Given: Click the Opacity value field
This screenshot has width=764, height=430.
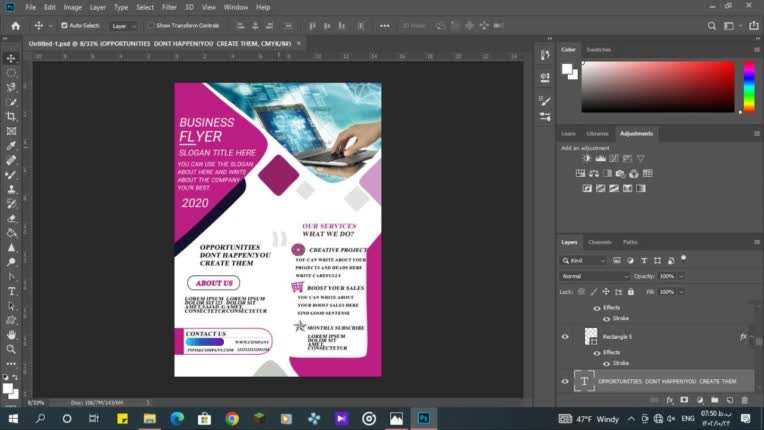Looking at the screenshot, I should [x=667, y=276].
